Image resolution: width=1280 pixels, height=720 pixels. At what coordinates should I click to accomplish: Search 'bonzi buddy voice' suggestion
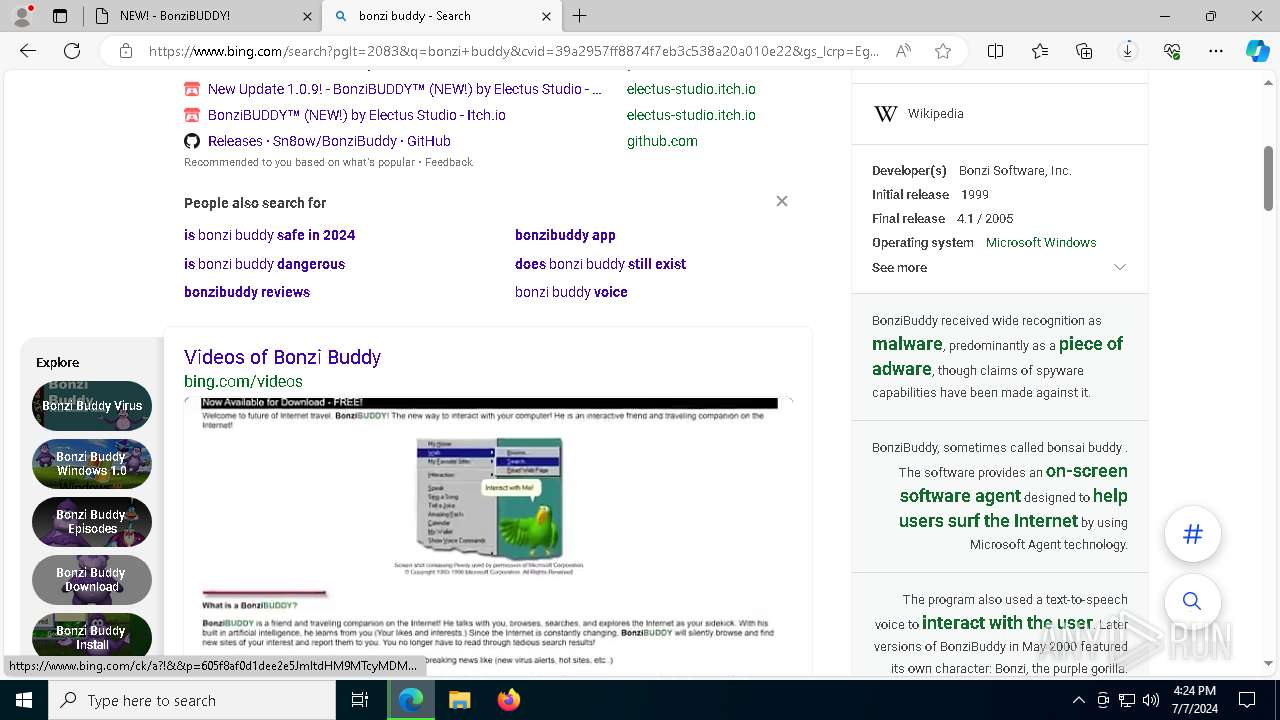[571, 292]
